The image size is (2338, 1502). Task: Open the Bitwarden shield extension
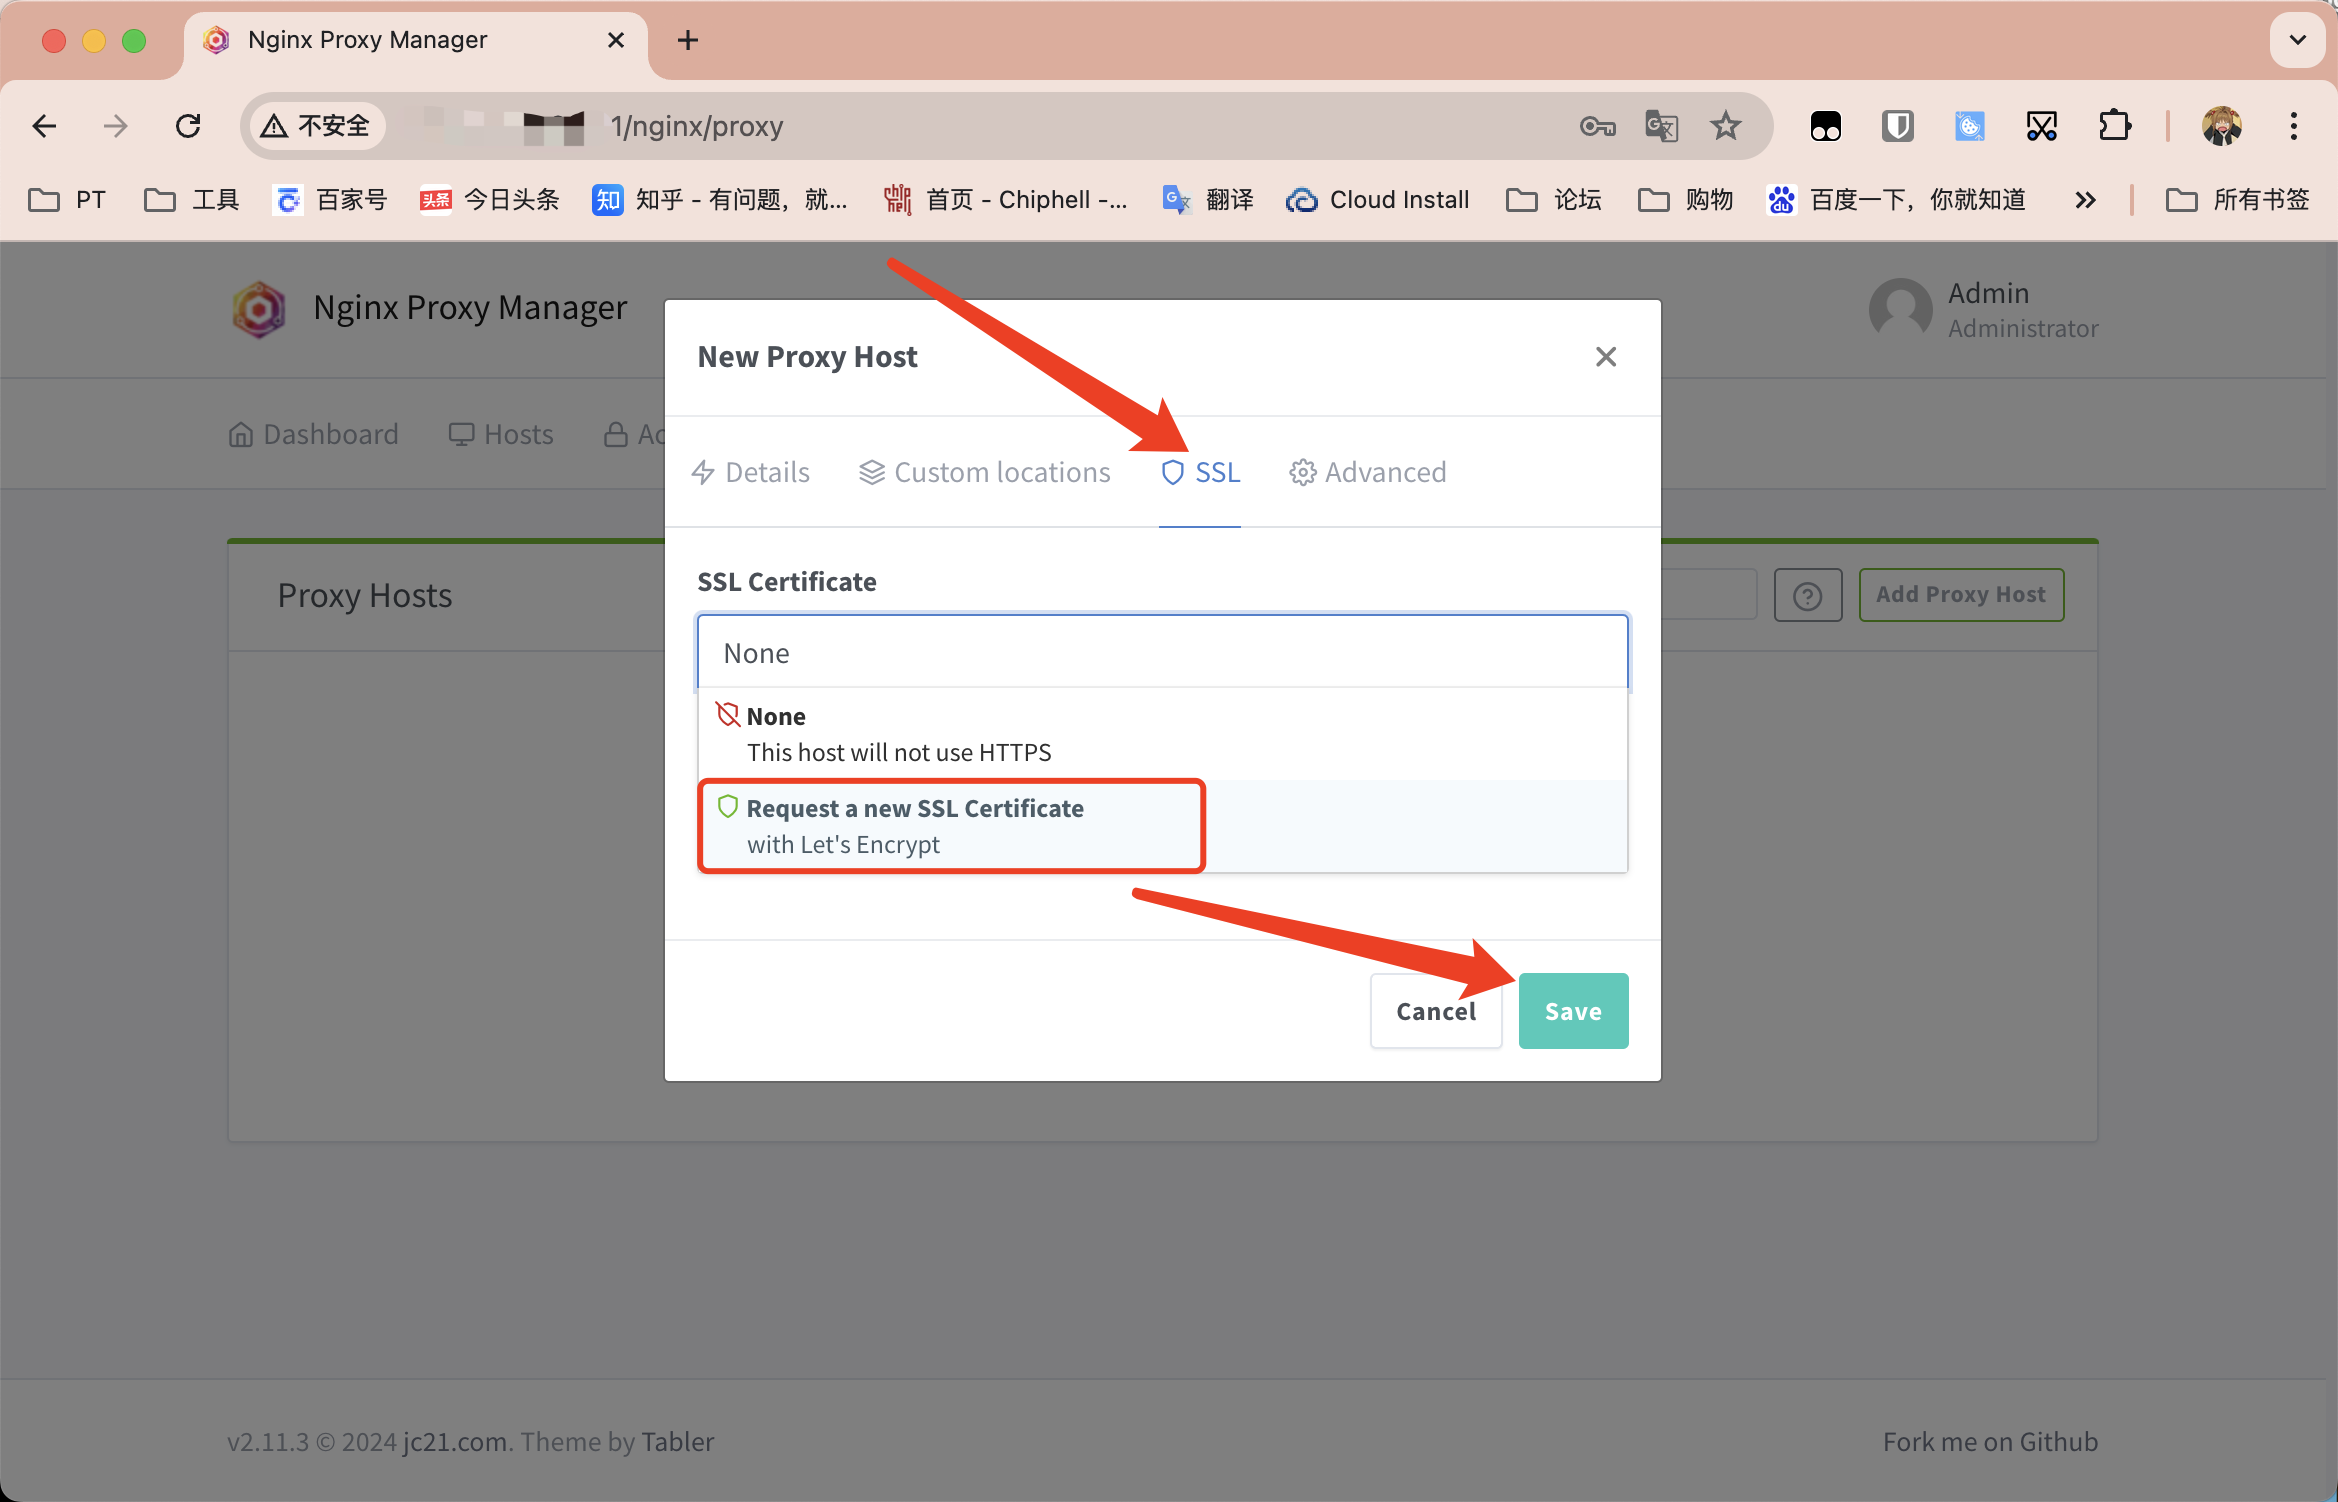coord(1897,126)
